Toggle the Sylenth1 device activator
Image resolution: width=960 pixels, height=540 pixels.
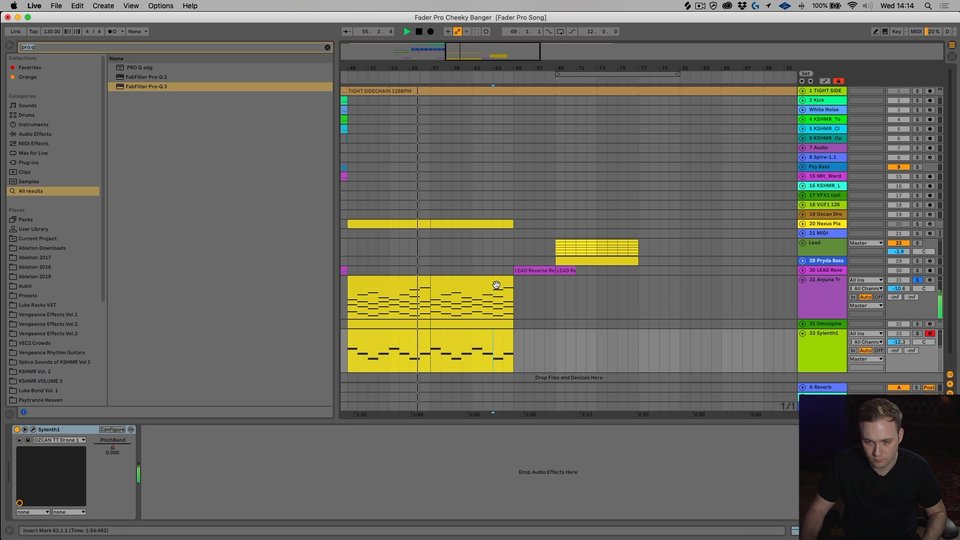click(x=17, y=429)
